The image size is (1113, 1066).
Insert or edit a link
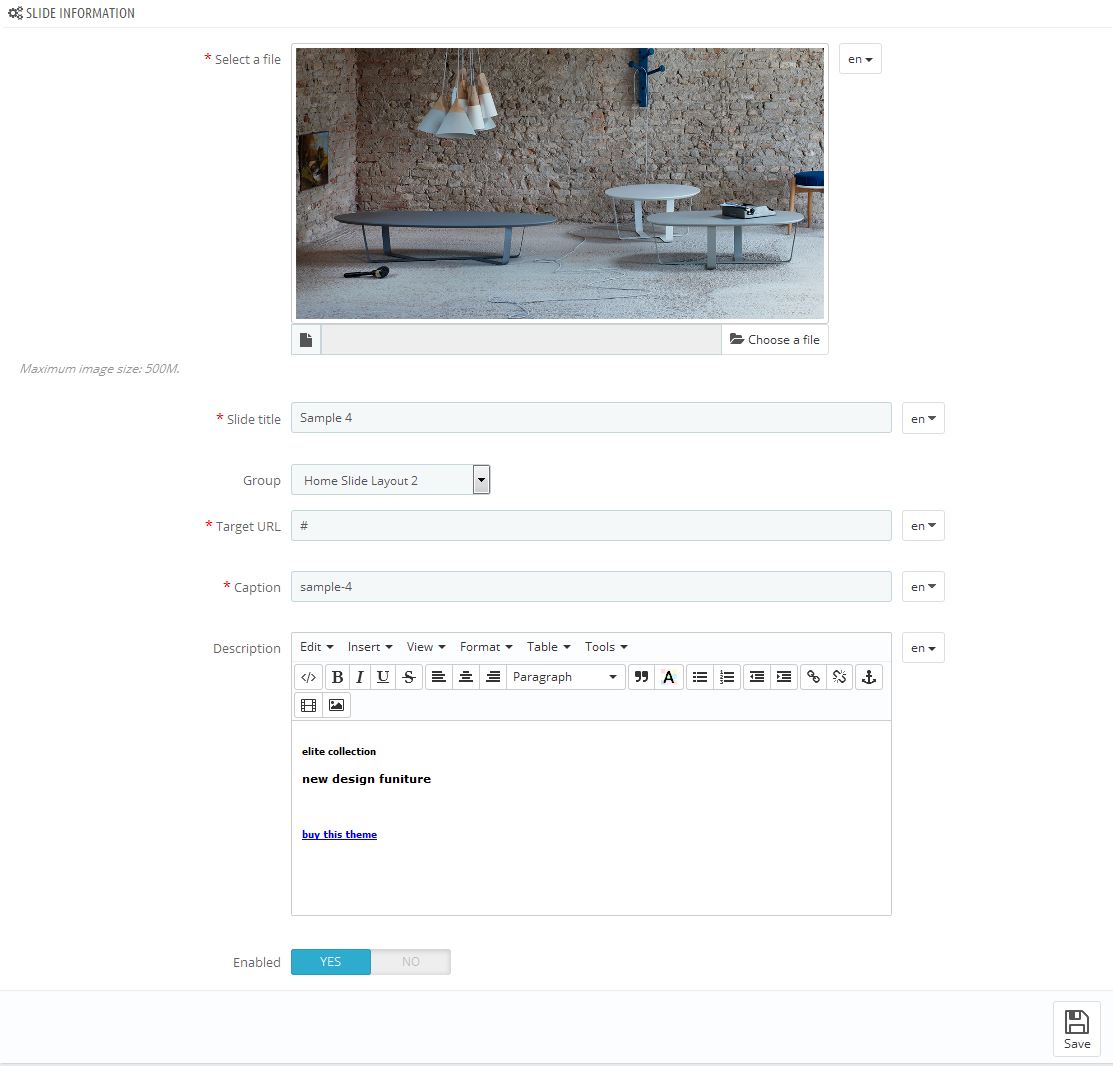coord(813,677)
